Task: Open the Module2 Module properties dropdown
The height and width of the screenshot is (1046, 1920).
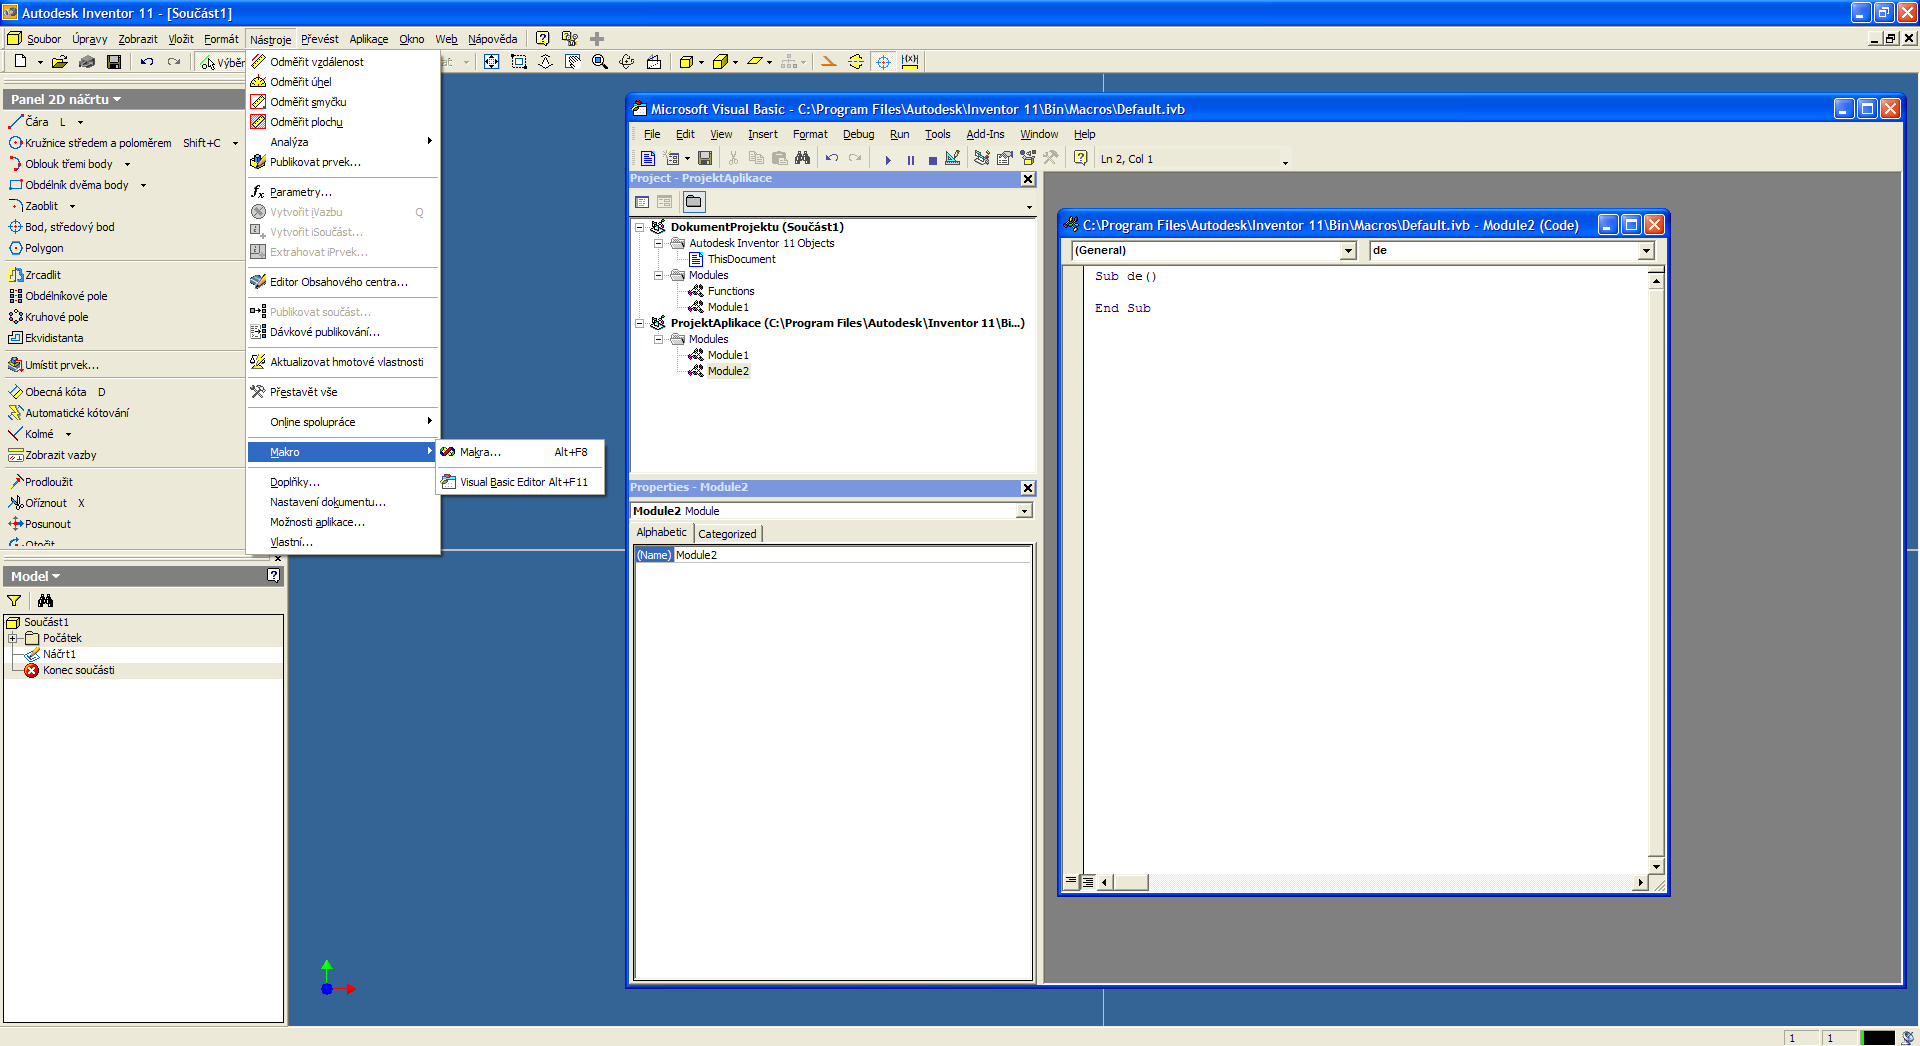Action: pos(1024,511)
